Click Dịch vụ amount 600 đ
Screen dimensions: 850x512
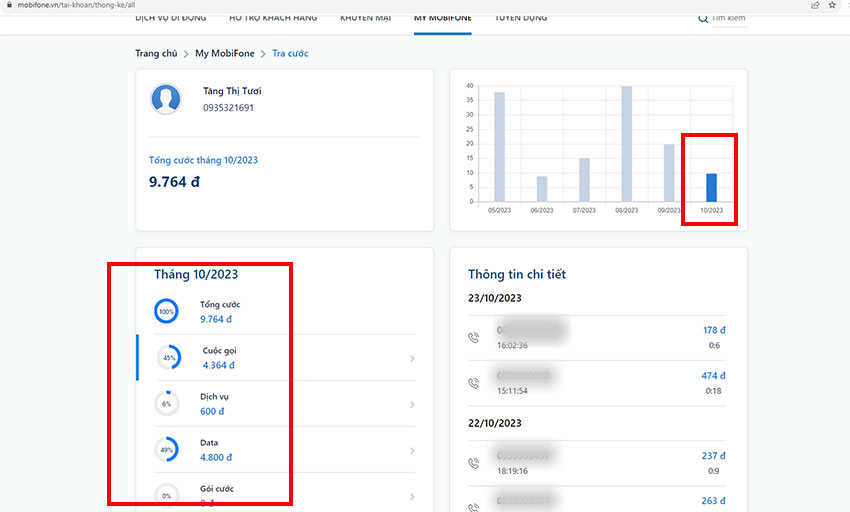tap(212, 411)
